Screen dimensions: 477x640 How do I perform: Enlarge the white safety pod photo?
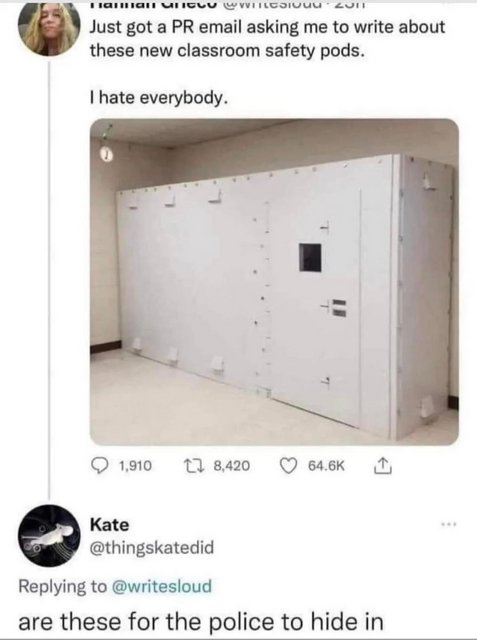coord(274,282)
